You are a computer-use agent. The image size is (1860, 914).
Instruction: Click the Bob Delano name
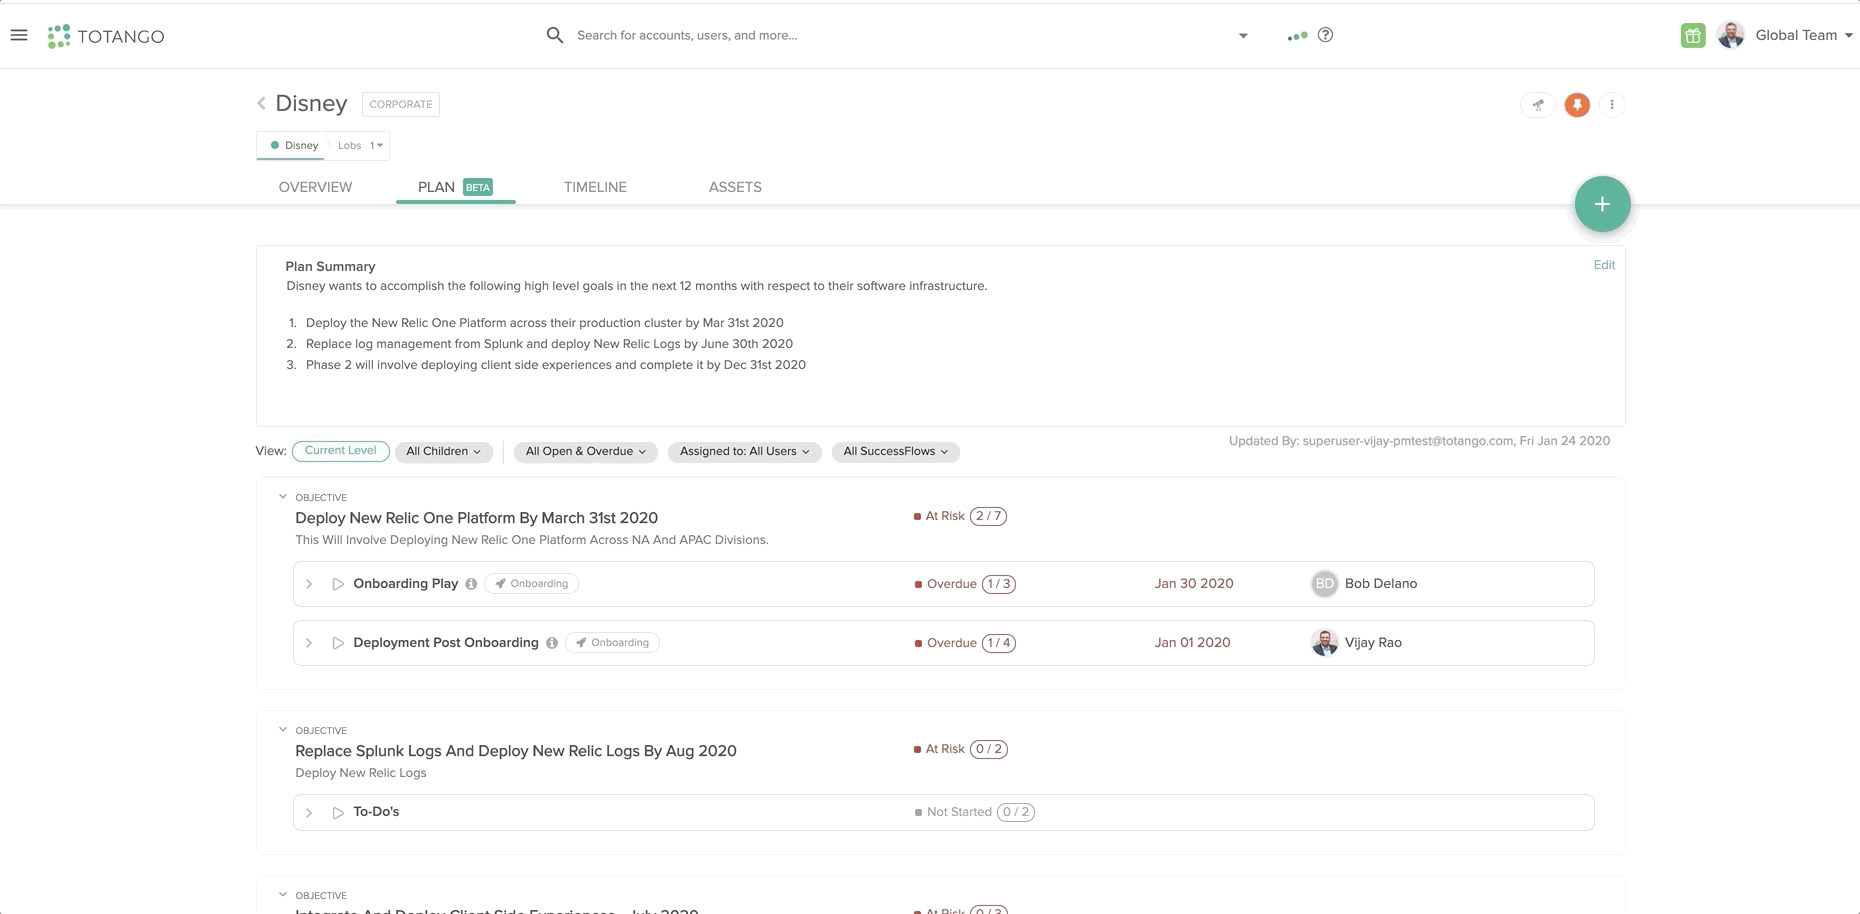(x=1381, y=584)
